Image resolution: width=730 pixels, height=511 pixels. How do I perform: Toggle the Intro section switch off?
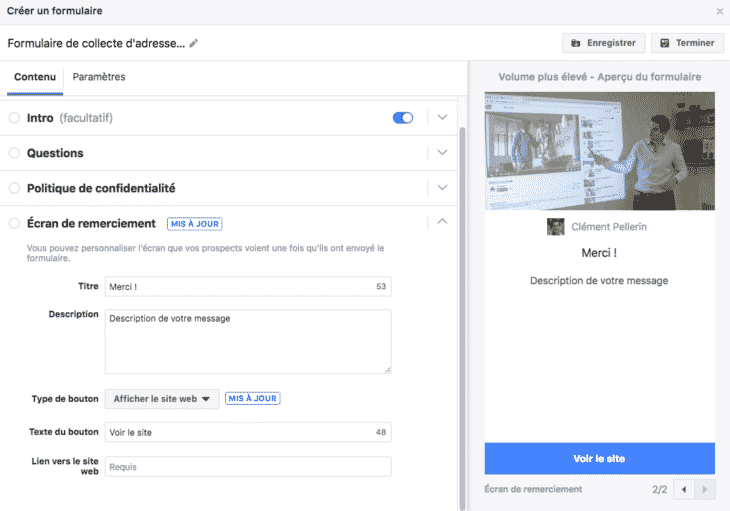(x=403, y=118)
